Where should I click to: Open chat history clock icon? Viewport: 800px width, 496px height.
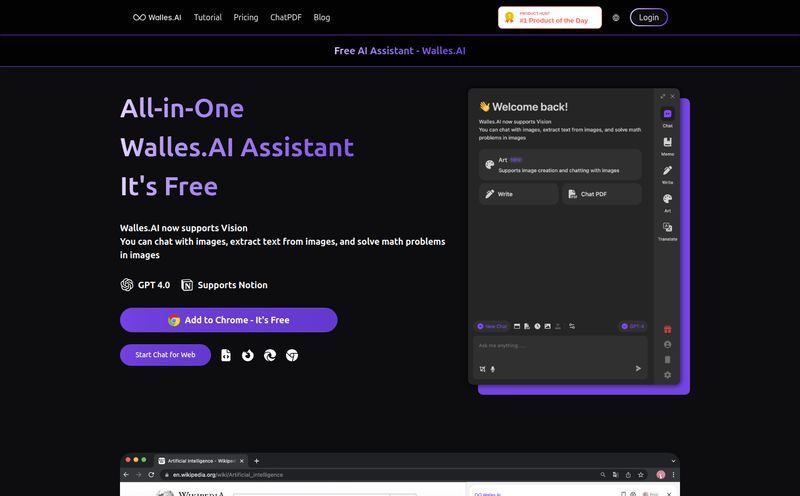click(537, 326)
